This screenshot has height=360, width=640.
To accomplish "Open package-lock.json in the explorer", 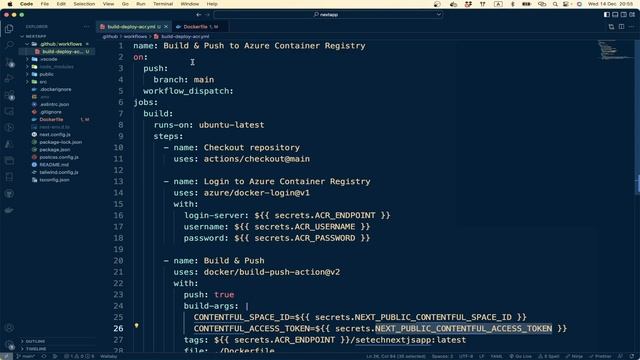I will pos(57,142).
